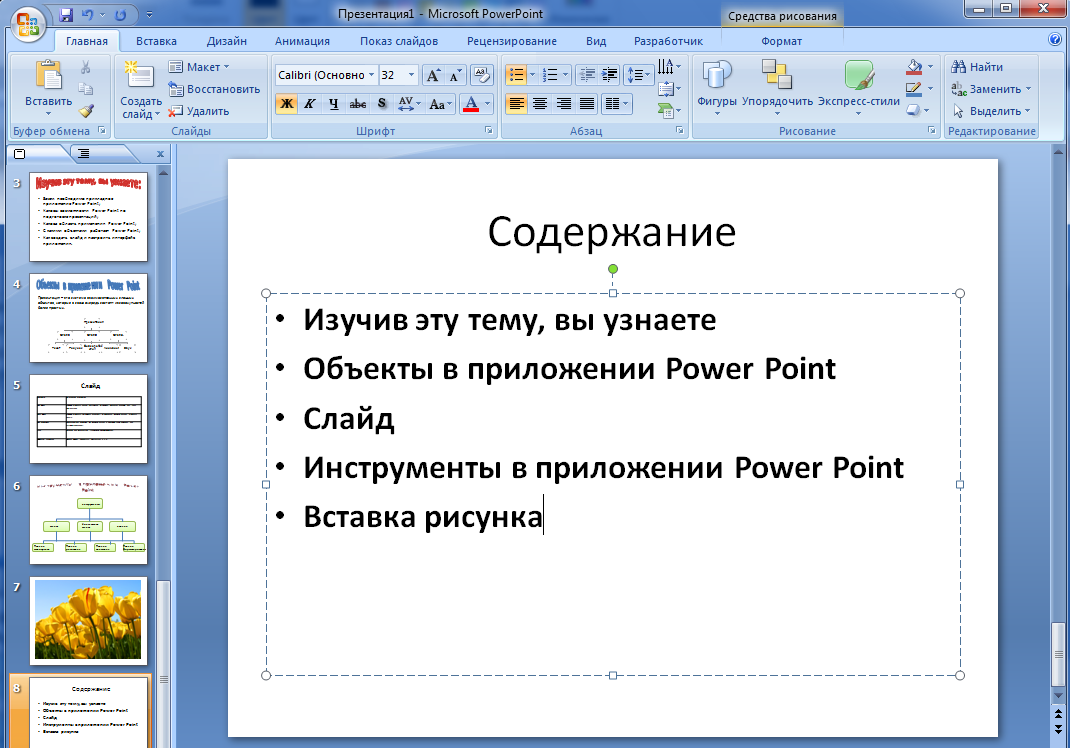Open font size 32 dropdown
Image resolution: width=1070 pixels, height=748 pixels.
pyautogui.click(x=411, y=75)
